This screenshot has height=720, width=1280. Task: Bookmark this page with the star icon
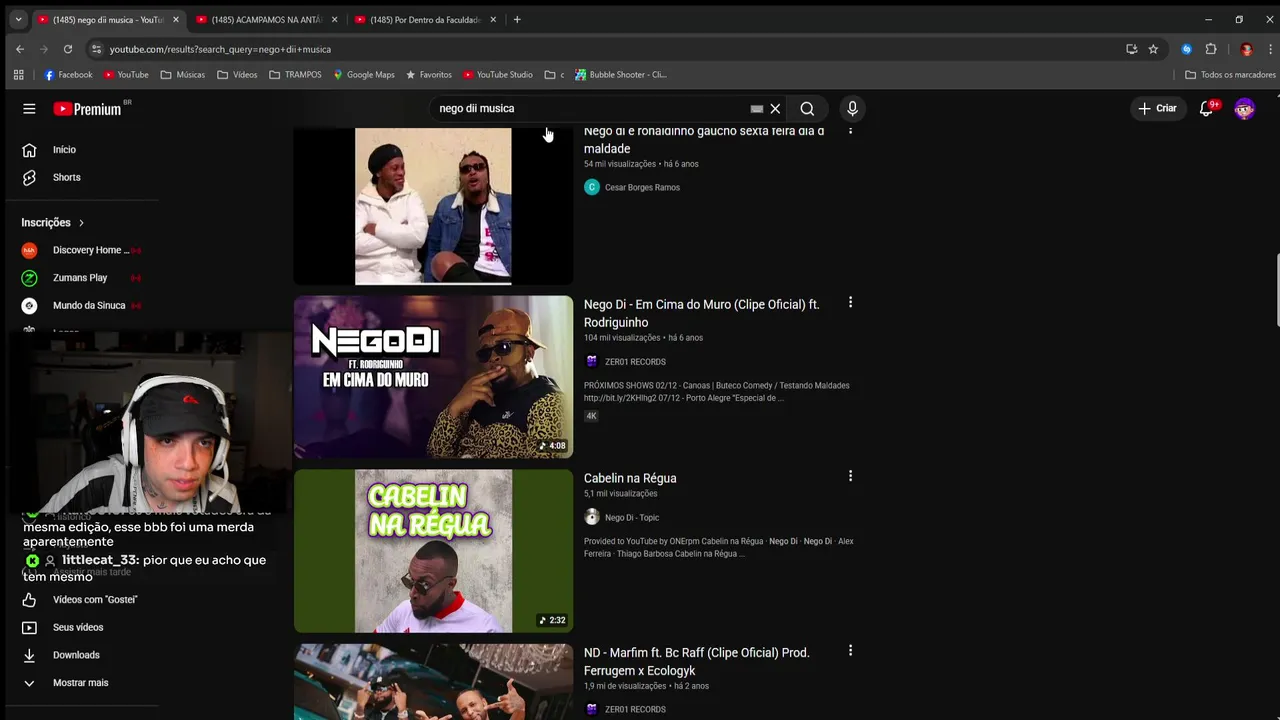(1153, 49)
